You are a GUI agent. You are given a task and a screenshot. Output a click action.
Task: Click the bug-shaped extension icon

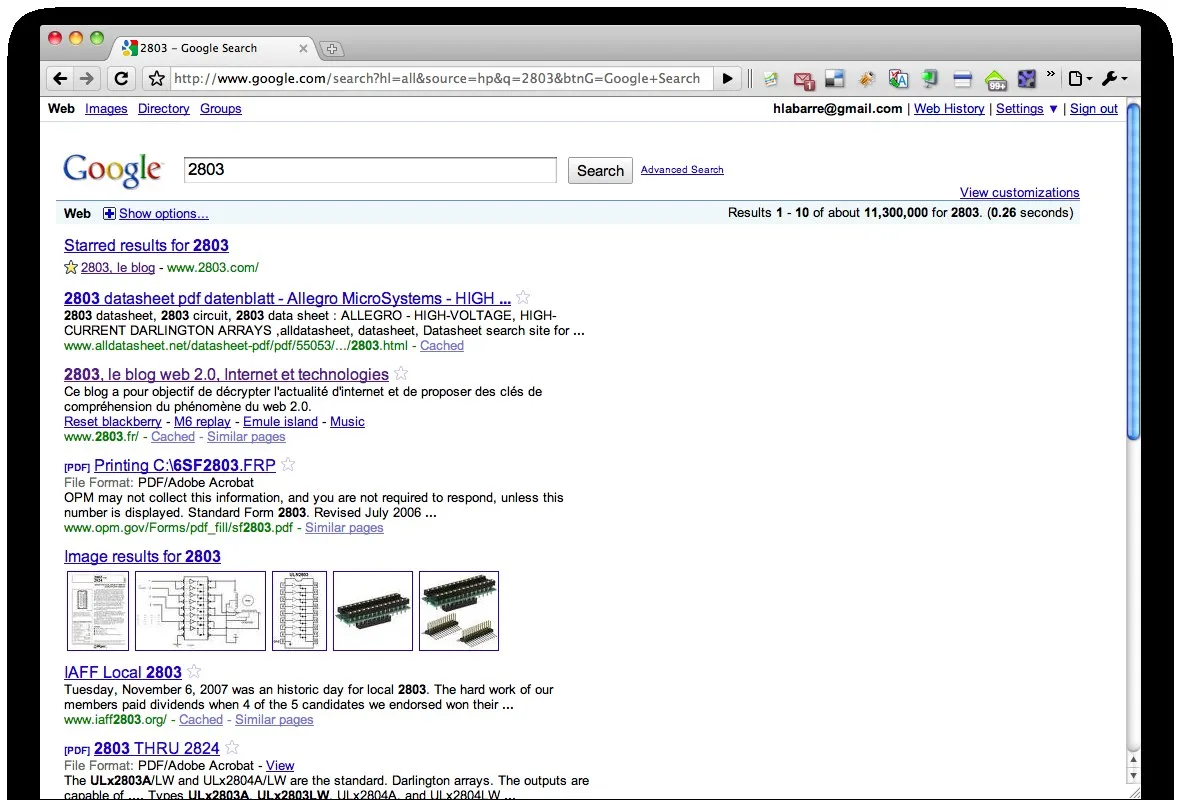pos(867,78)
